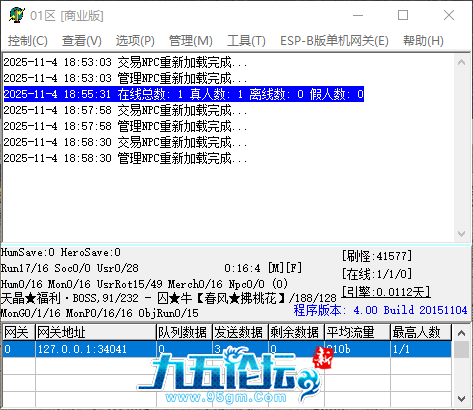The image size is (473, 410).
Task: Select the 18:57:58 交易NPC重新加载完成 log line
Action: (x=125, y=110)
